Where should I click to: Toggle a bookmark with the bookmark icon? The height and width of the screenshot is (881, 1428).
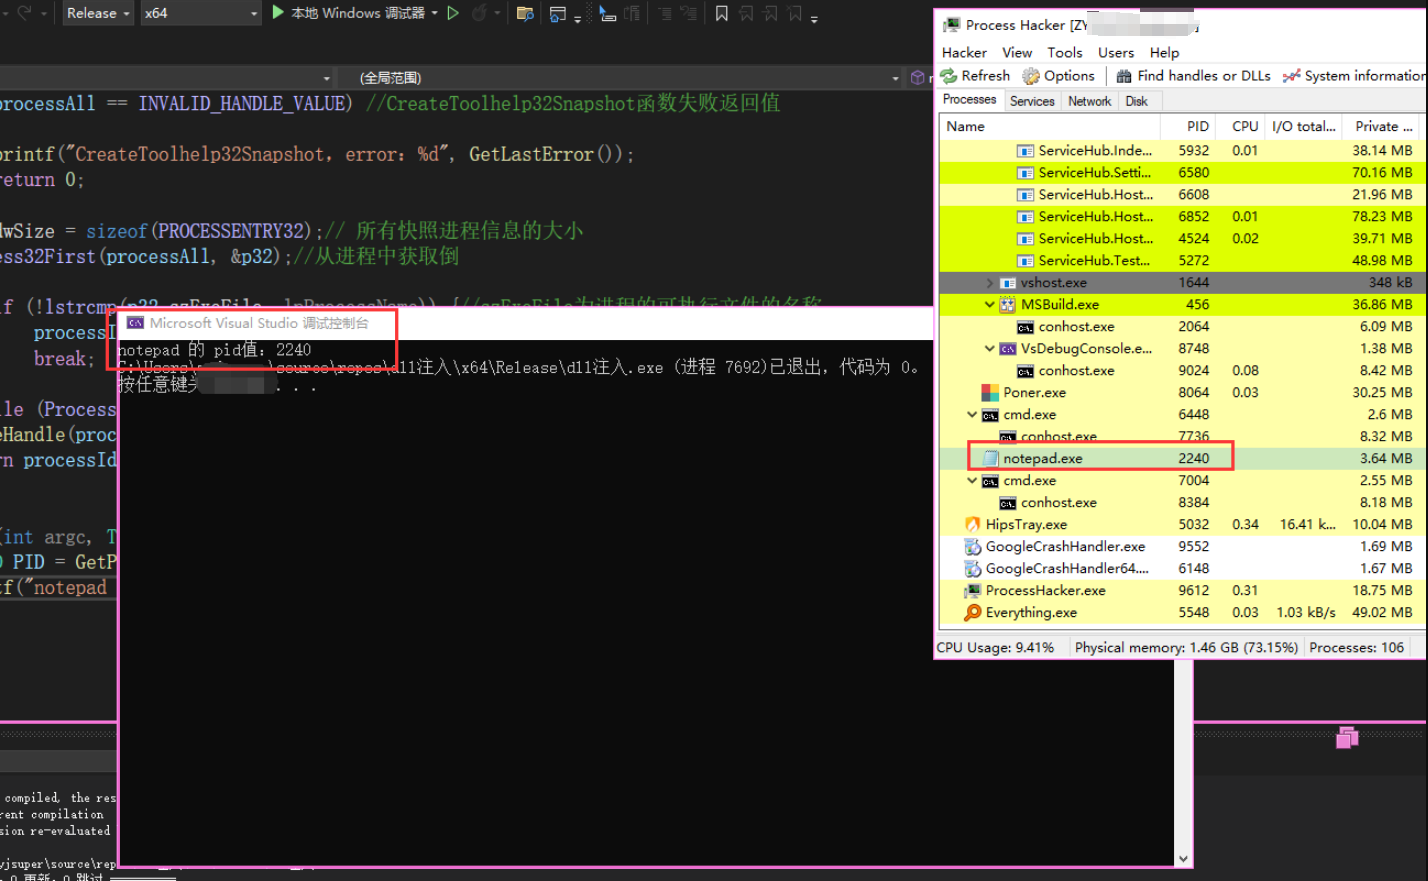(721, 13)
